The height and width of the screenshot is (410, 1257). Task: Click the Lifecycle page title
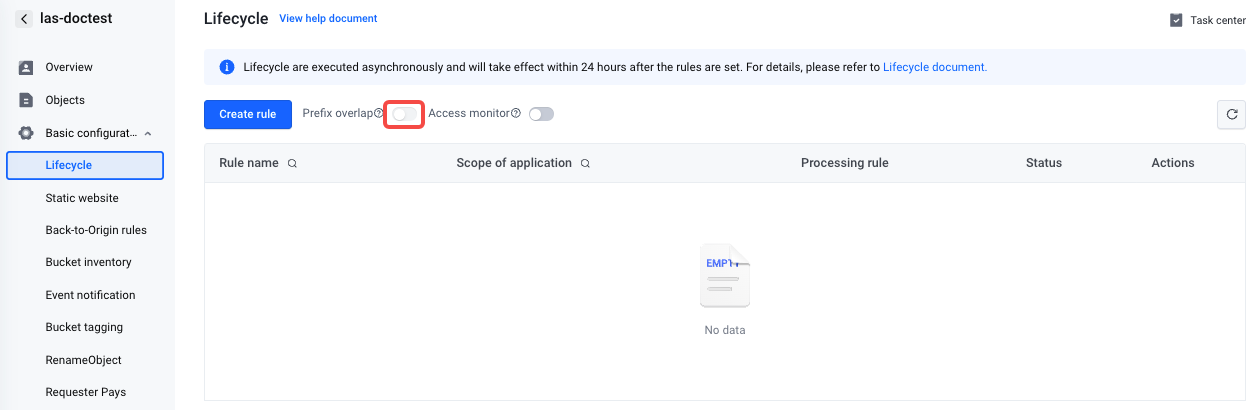tap(236, 18)
